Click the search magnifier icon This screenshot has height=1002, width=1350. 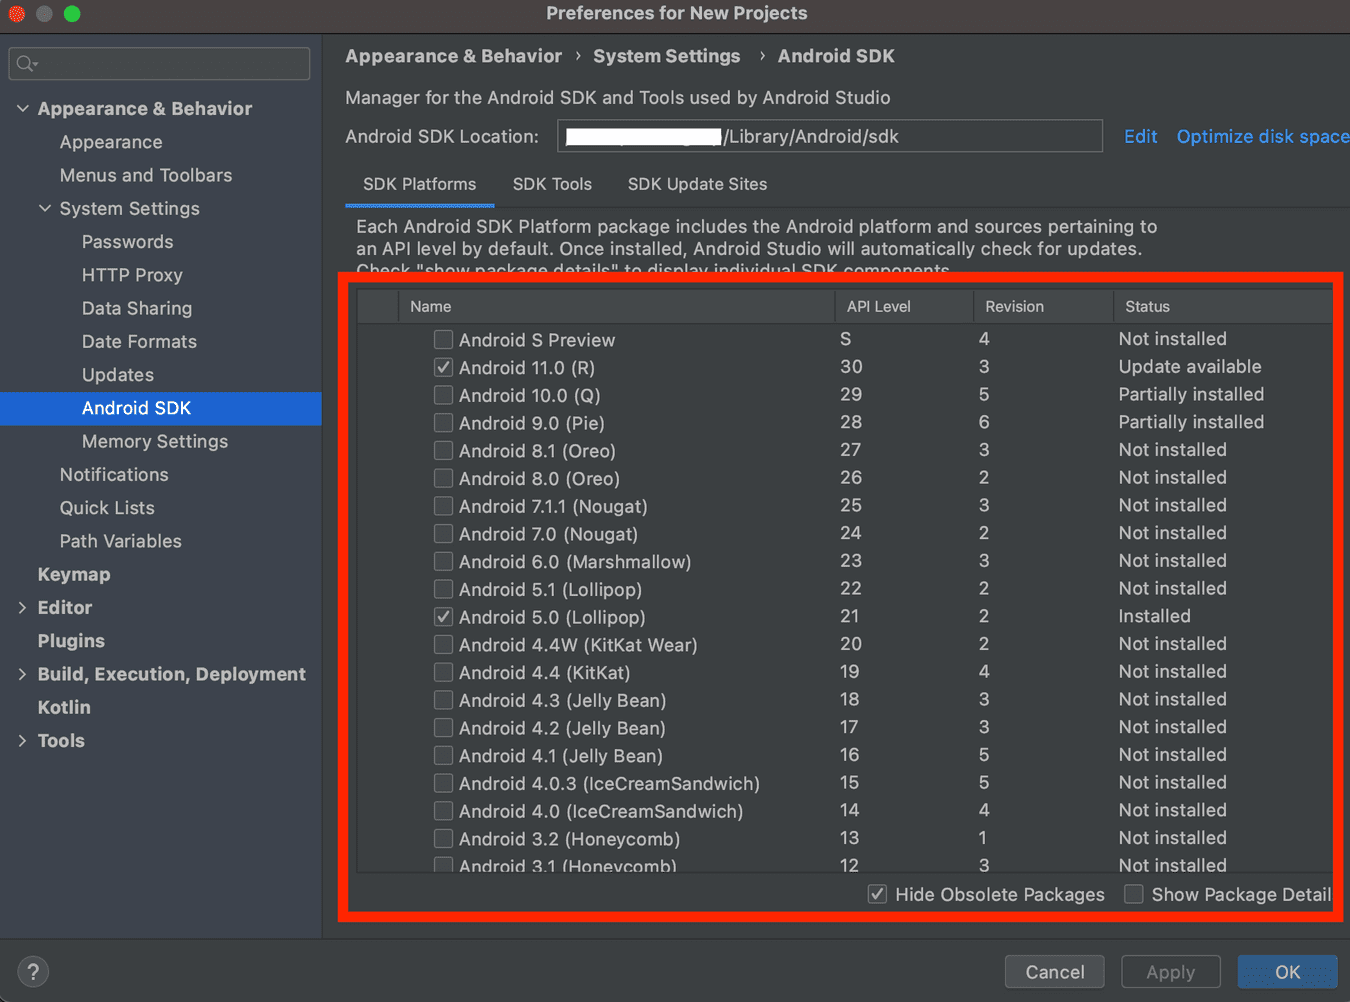point(26,64)
